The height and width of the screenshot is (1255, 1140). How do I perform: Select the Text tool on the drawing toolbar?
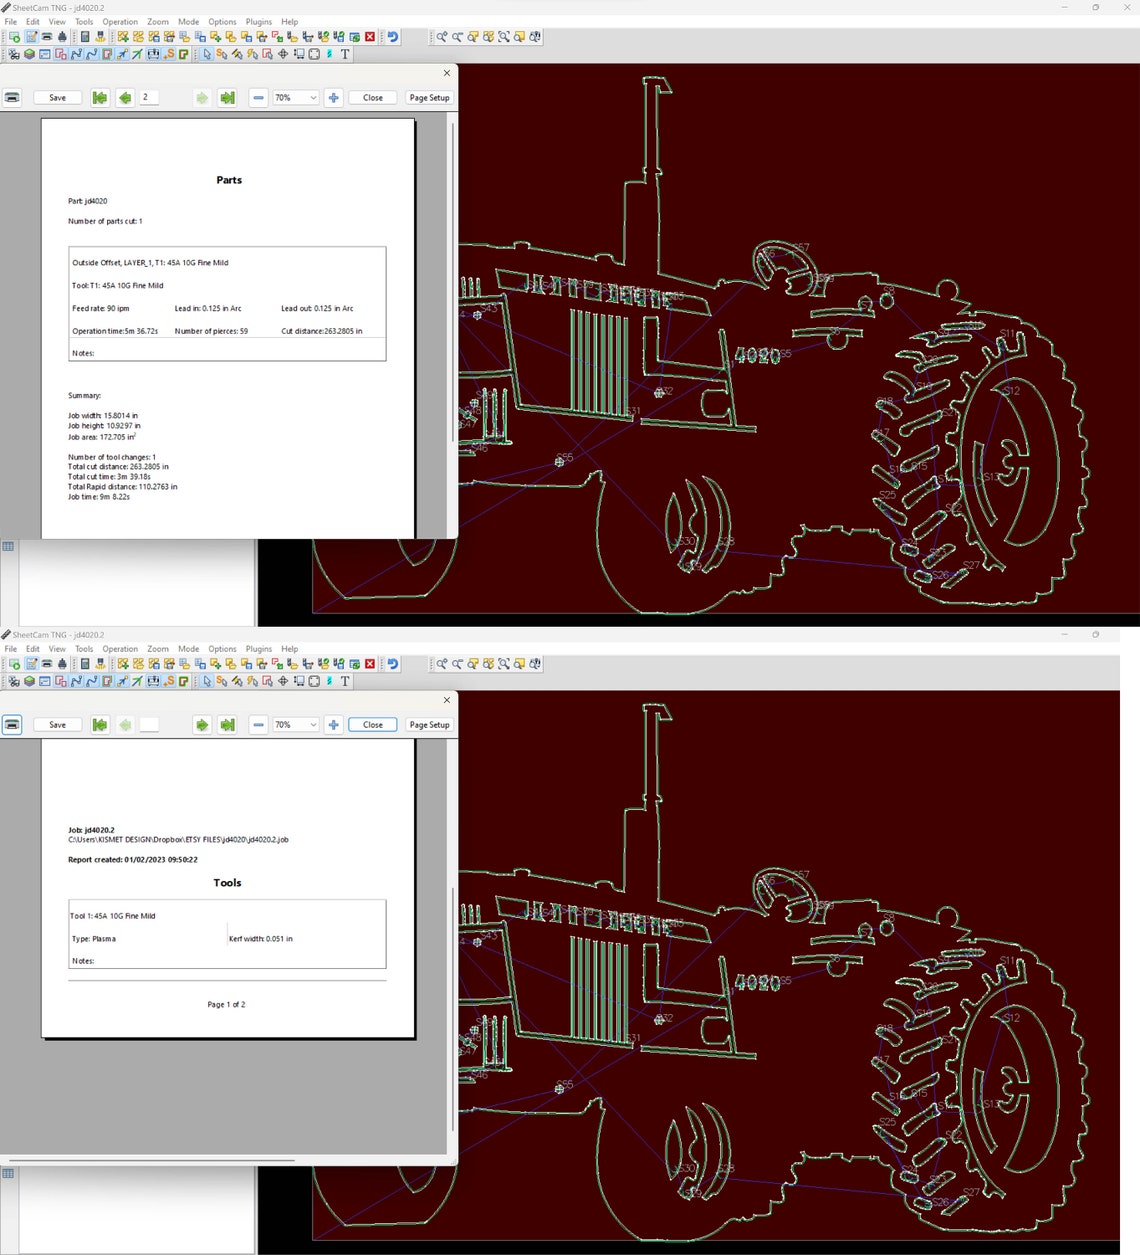point(345,54)
